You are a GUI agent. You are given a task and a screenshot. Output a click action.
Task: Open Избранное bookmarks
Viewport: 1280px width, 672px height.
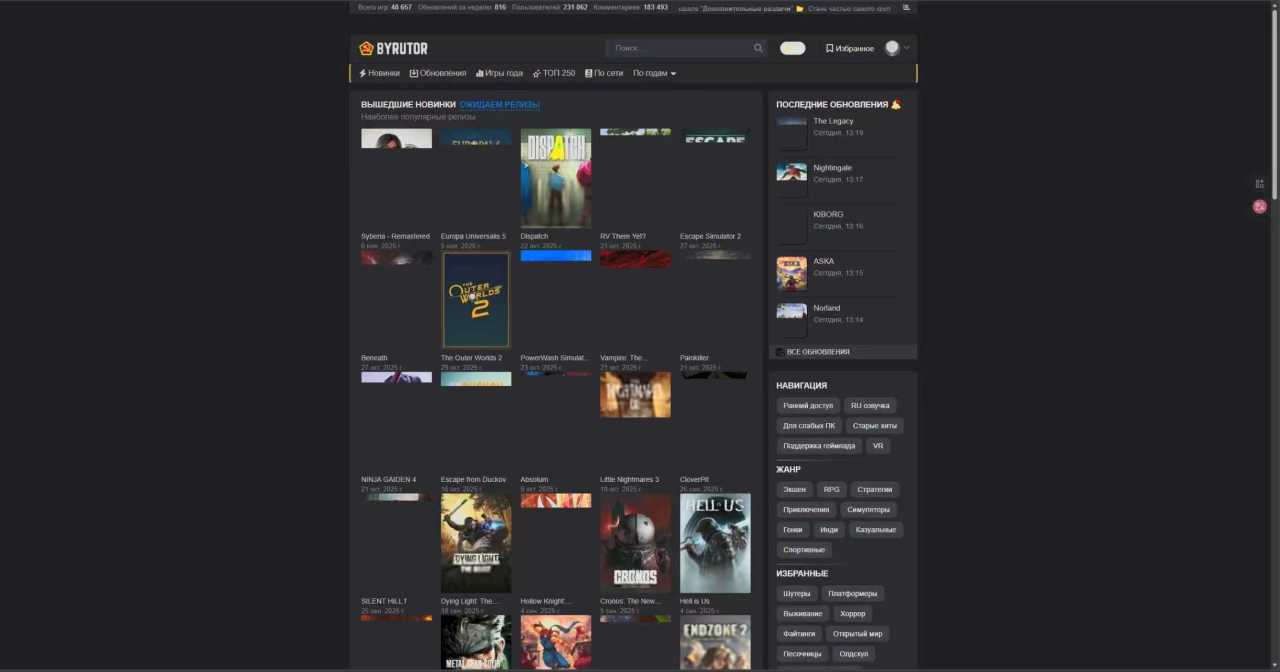(x=849, y=48)
